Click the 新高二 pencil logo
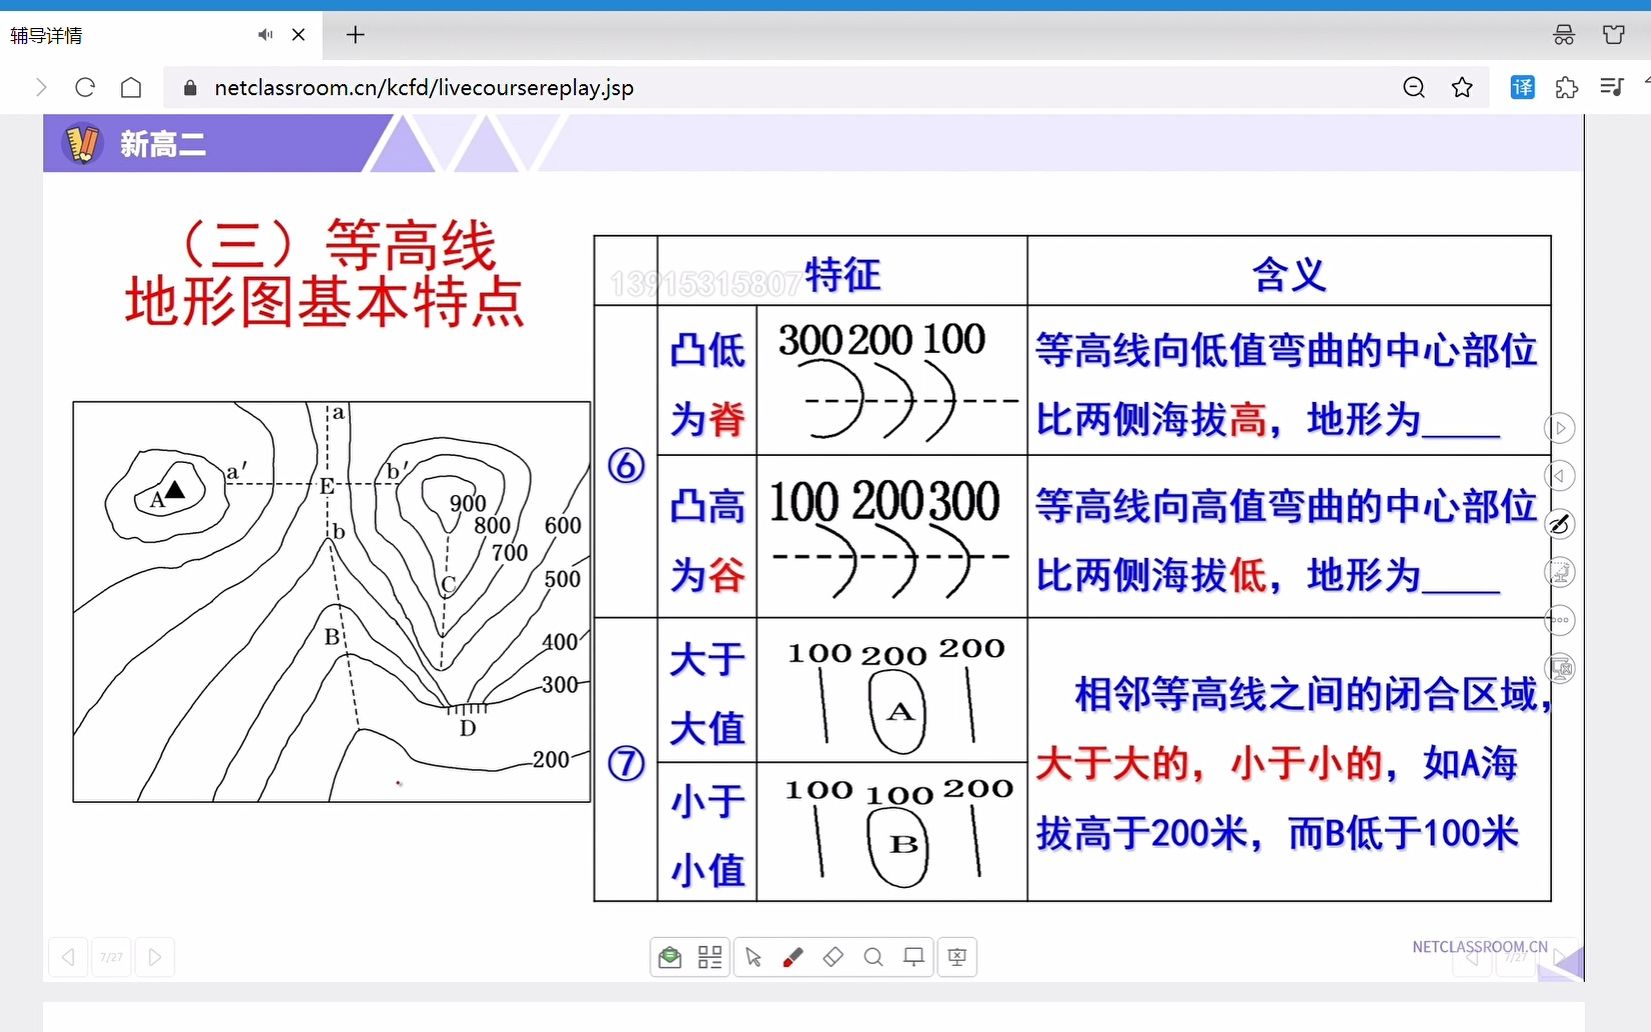The image size is (1651, 1032). [x=82, y=144]
